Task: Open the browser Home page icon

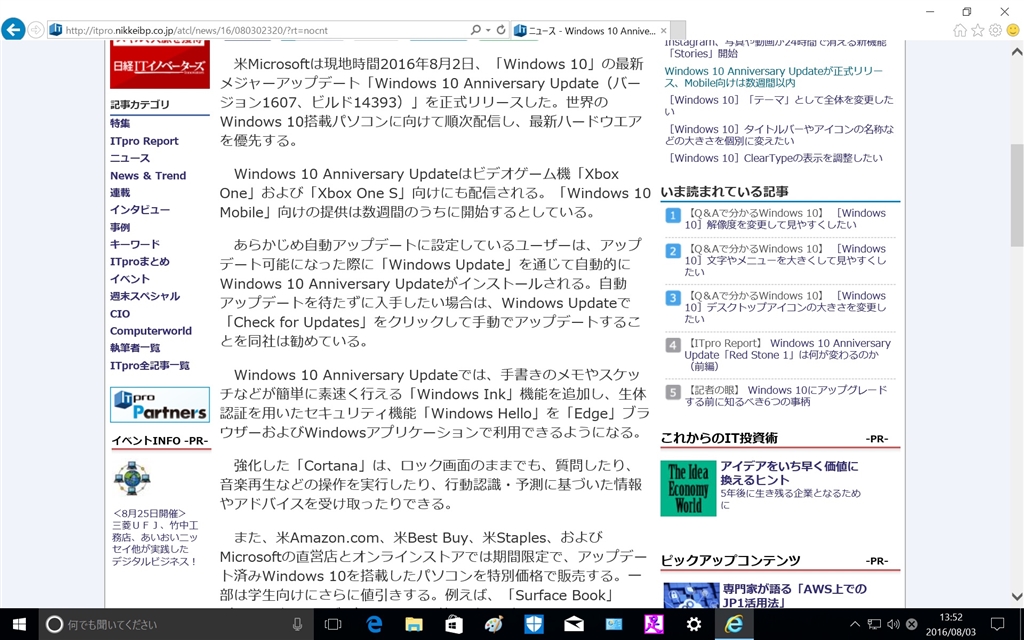Action: tap(959, 30)
